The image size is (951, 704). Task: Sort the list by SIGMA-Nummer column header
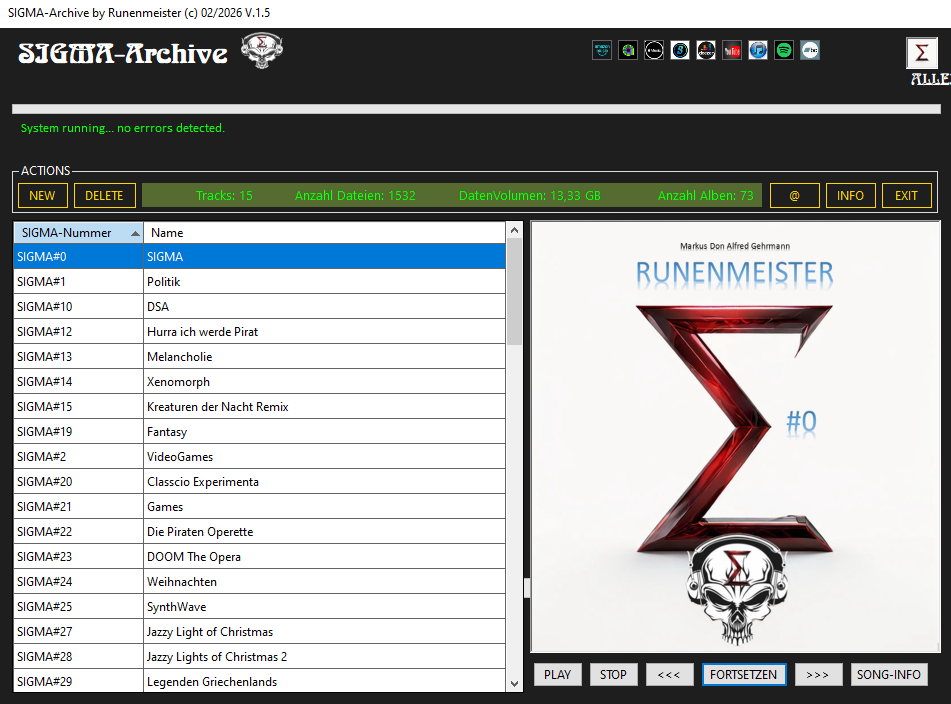pyautogui.click(x=78, y=233)
